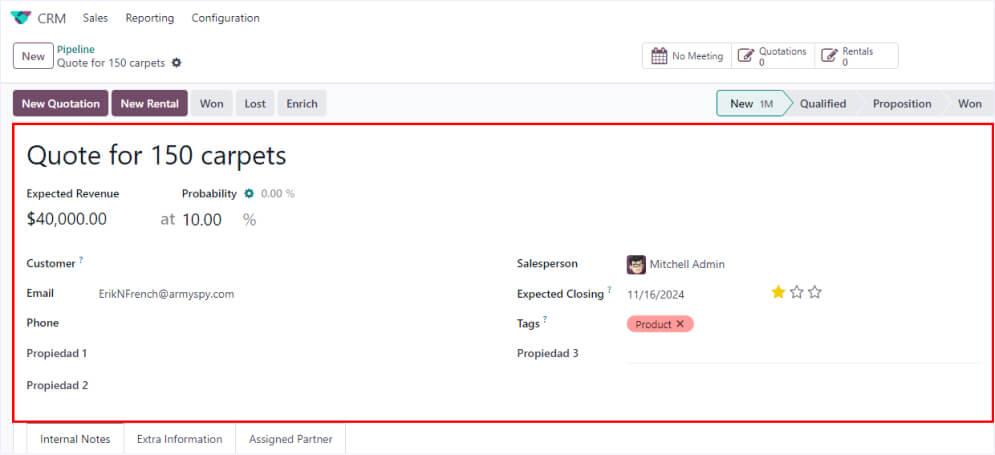The image size is (995, 455).
Task: Click the New Quotation button
Action: (x=61, y=104)
